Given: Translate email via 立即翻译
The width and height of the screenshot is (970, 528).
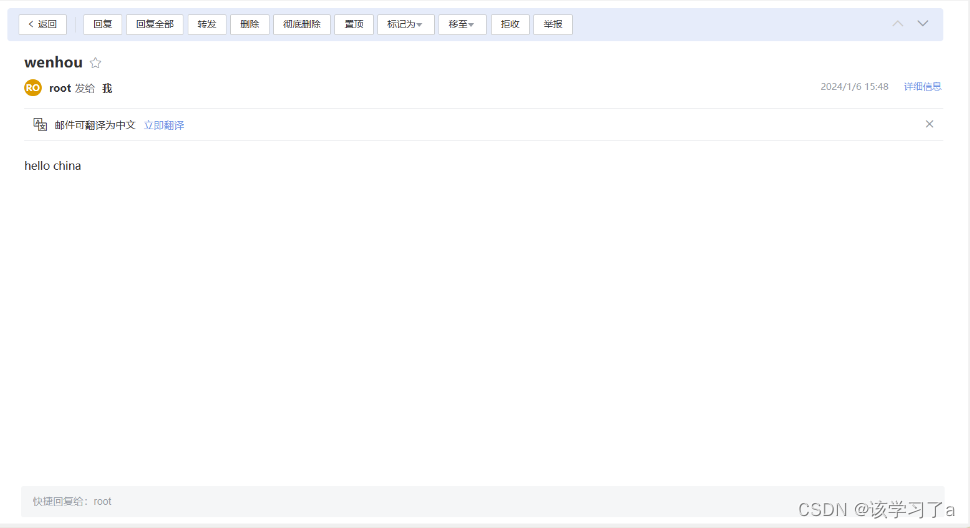Looking at the screenshot, I should (164, 125).
